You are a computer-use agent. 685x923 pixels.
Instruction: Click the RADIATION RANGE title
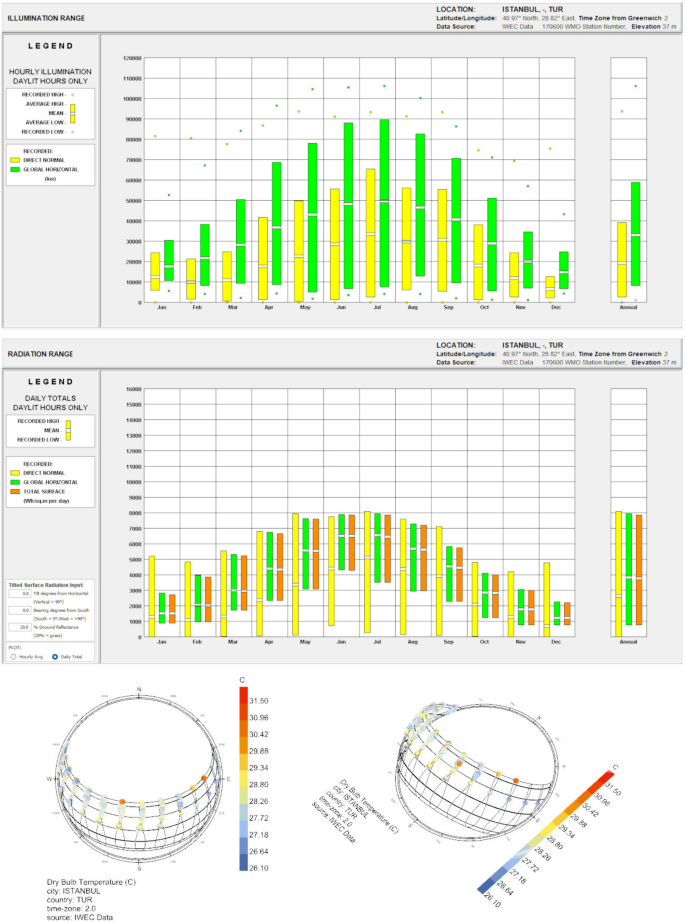coord(40,354)
